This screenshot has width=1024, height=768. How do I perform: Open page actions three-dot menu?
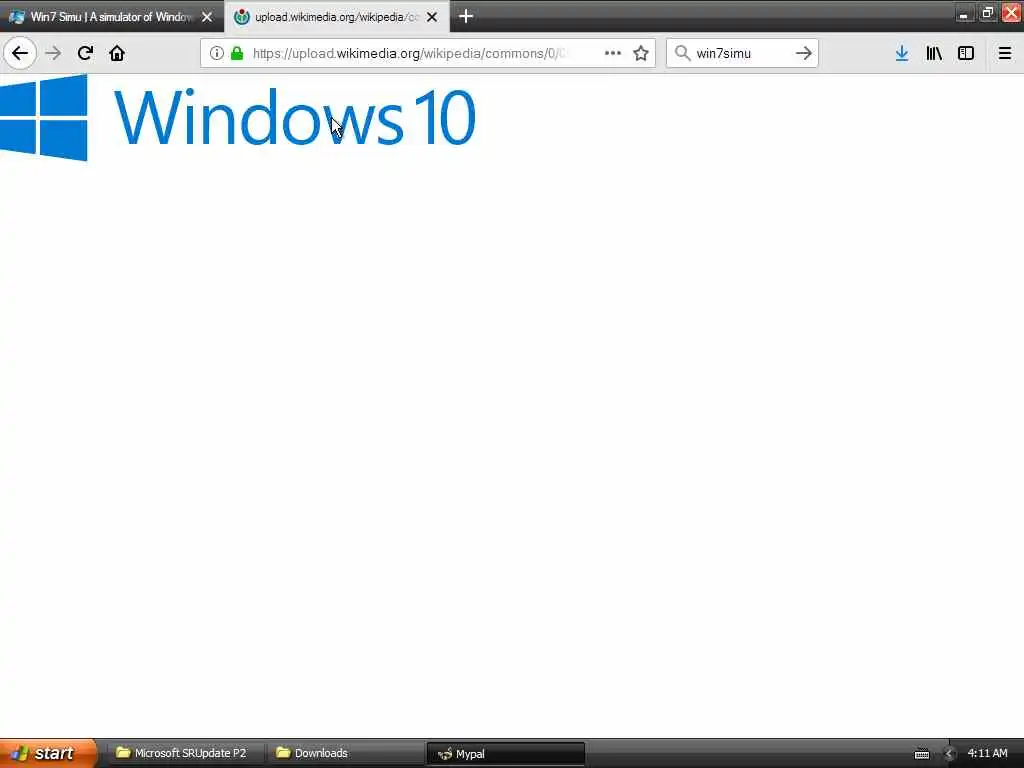pyautogui.click(x=613, y=53)
